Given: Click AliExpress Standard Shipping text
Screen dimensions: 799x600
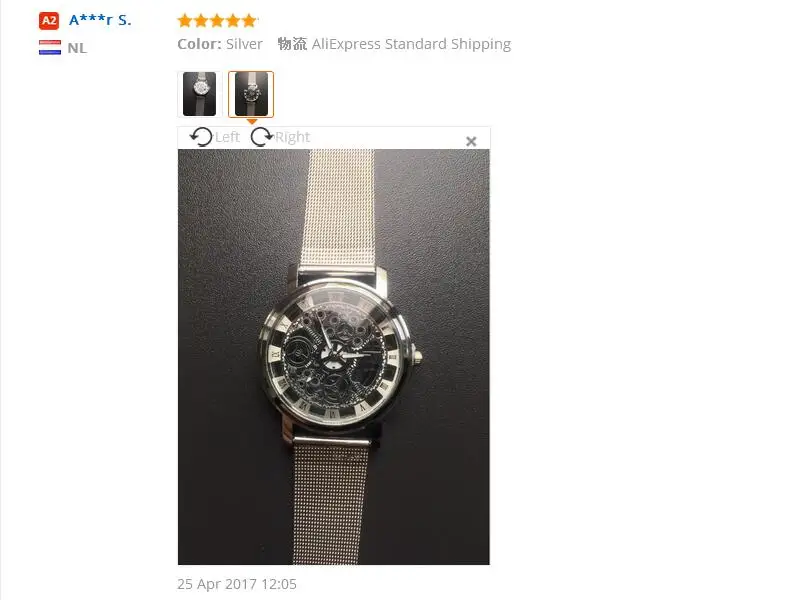Looking at the screenshot, I should pos(411,44).
